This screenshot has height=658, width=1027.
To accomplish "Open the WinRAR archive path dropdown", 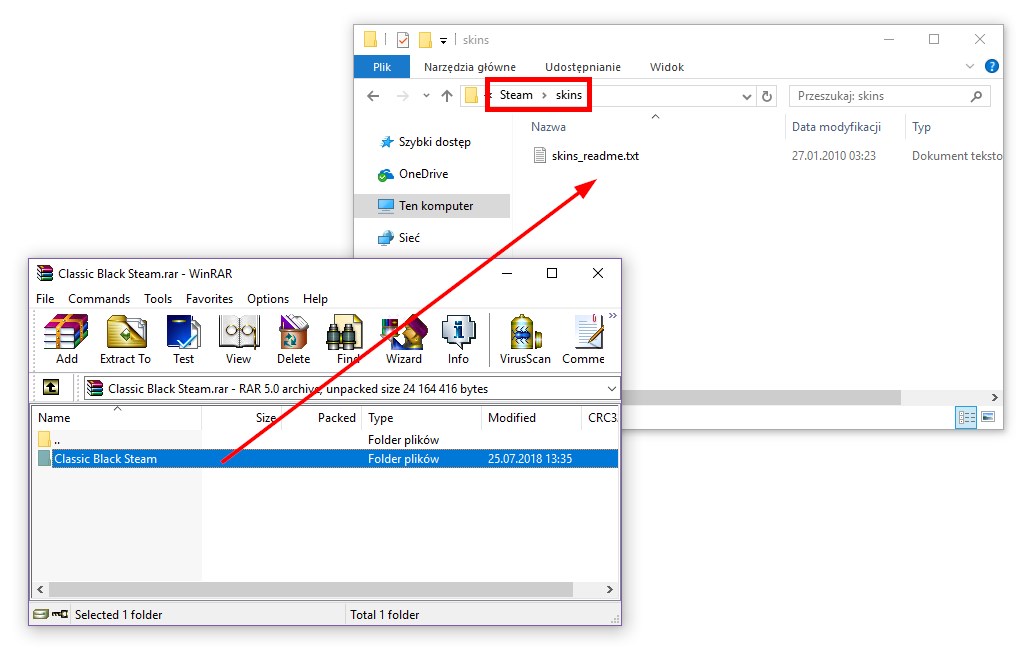I will click(x=612, y=388).
